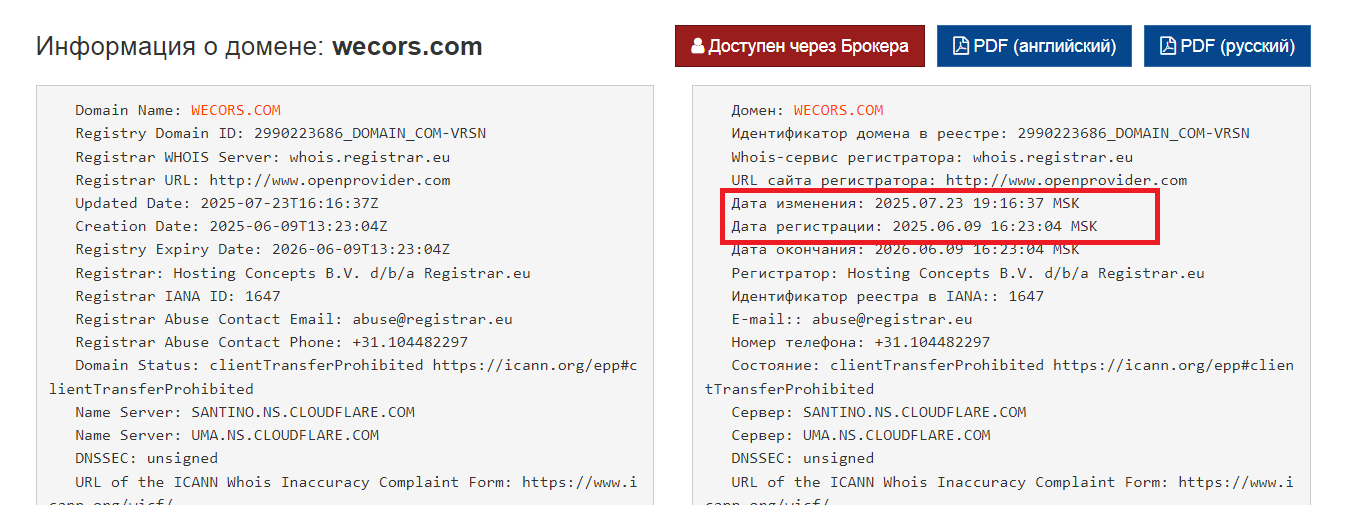1359x505 pixels.
Task: Click the abuse@registrar.eu email in the English panel
Action: point(432,319)
